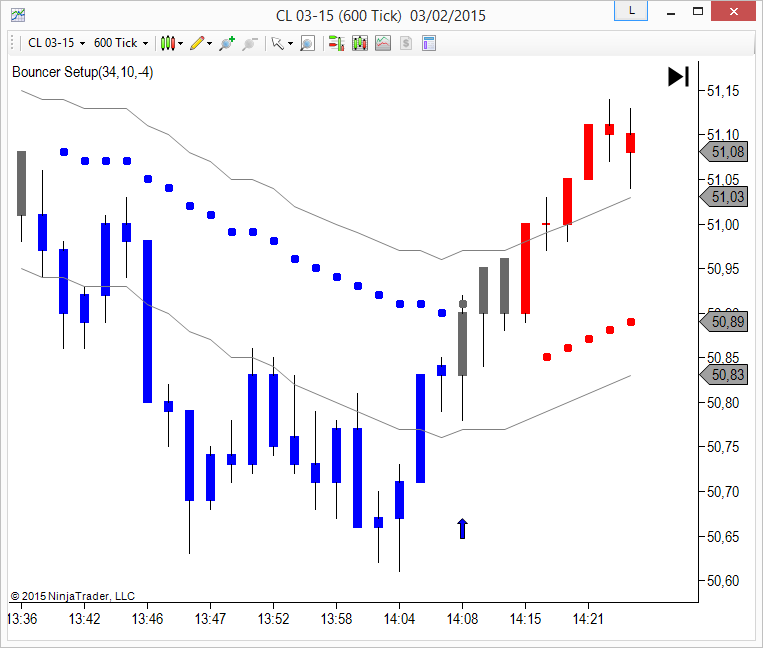Toggle the L link button in title bar
763x648 pixels.
click(629, 11)
